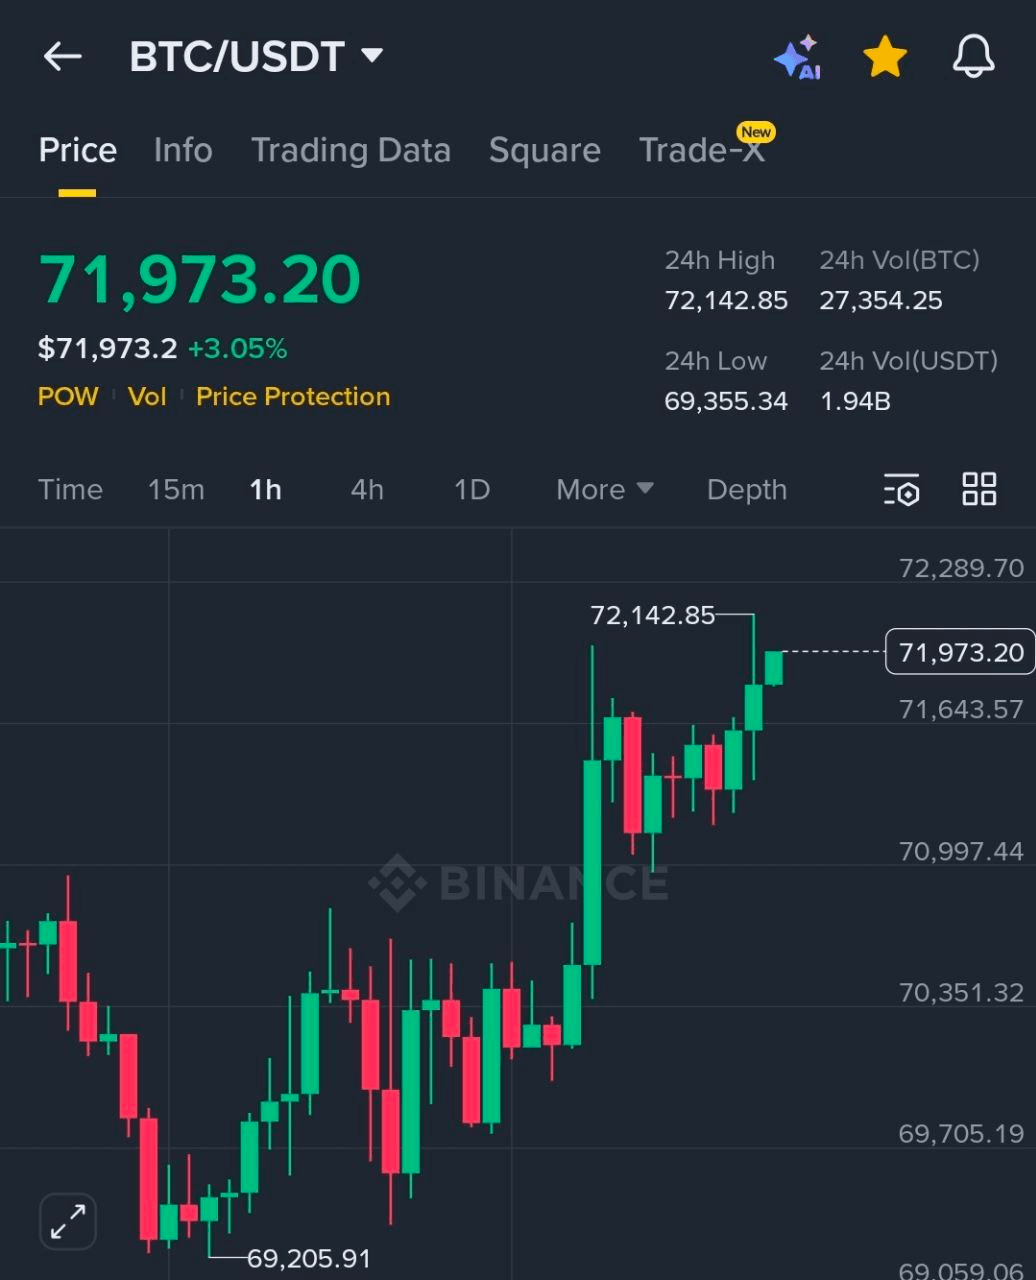Open the Square tab
Screen dimensions: 1036x1280
[544, 150]
